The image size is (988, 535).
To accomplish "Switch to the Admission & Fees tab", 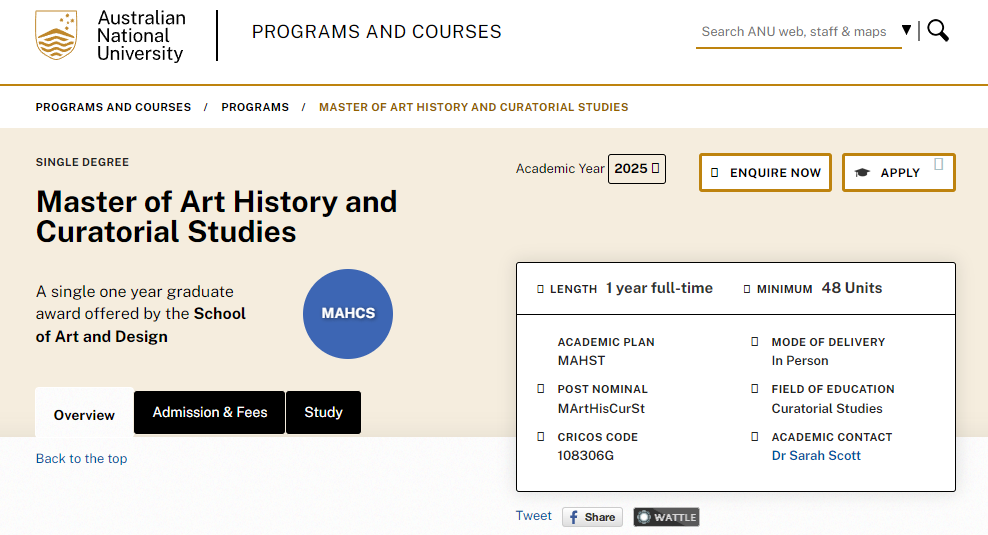I will click(x=210, y=412).
